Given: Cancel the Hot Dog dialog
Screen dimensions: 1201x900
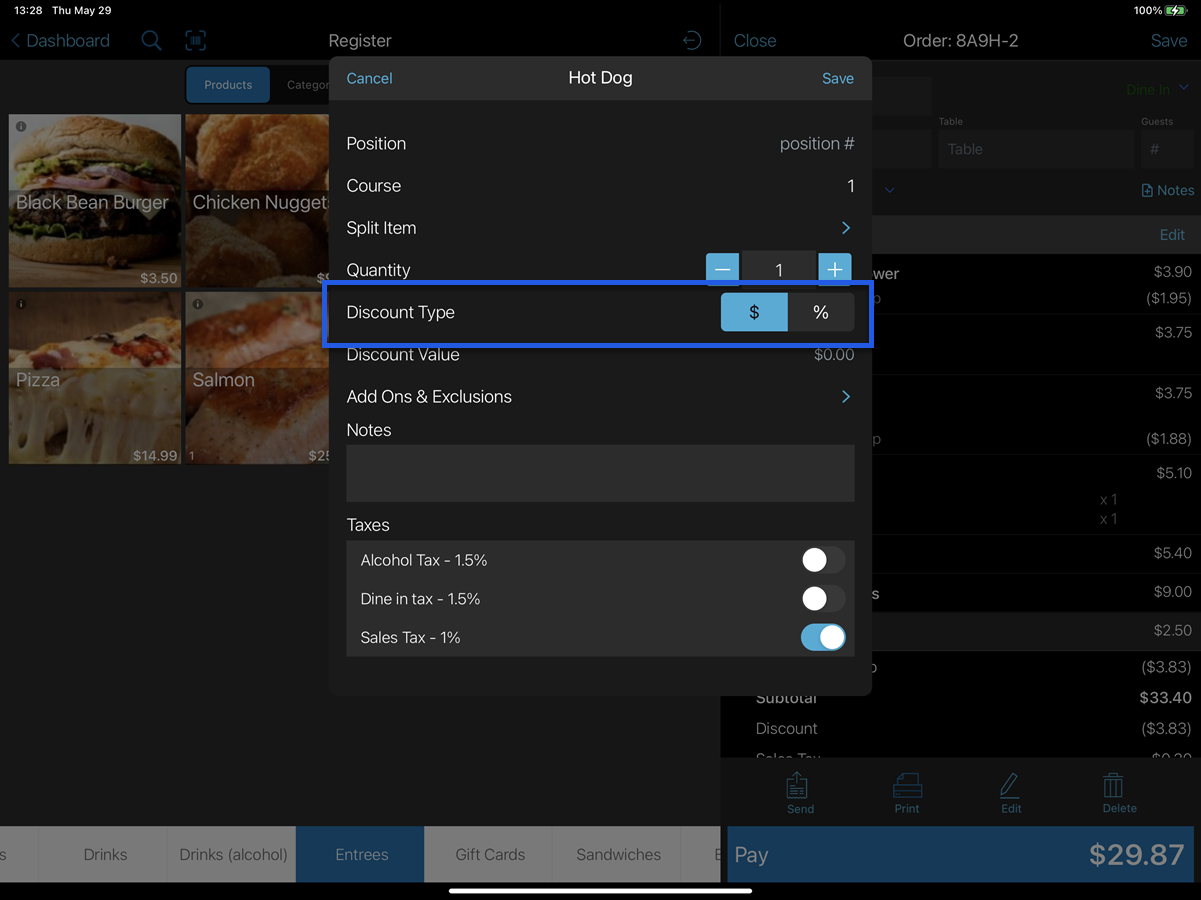Looking at the screenshot, I should (369, 78).
